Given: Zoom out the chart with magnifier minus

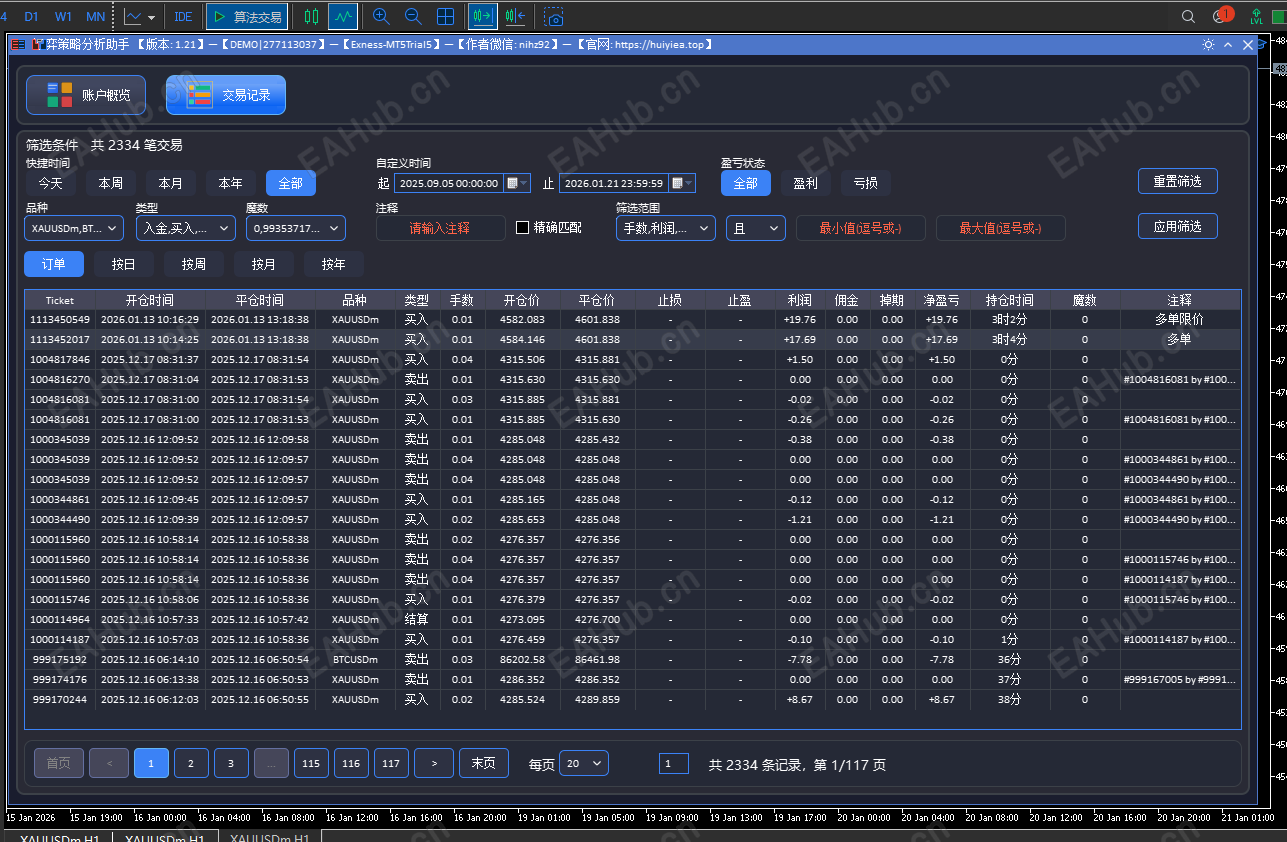Looking at the screenshot, I should 413,16.
